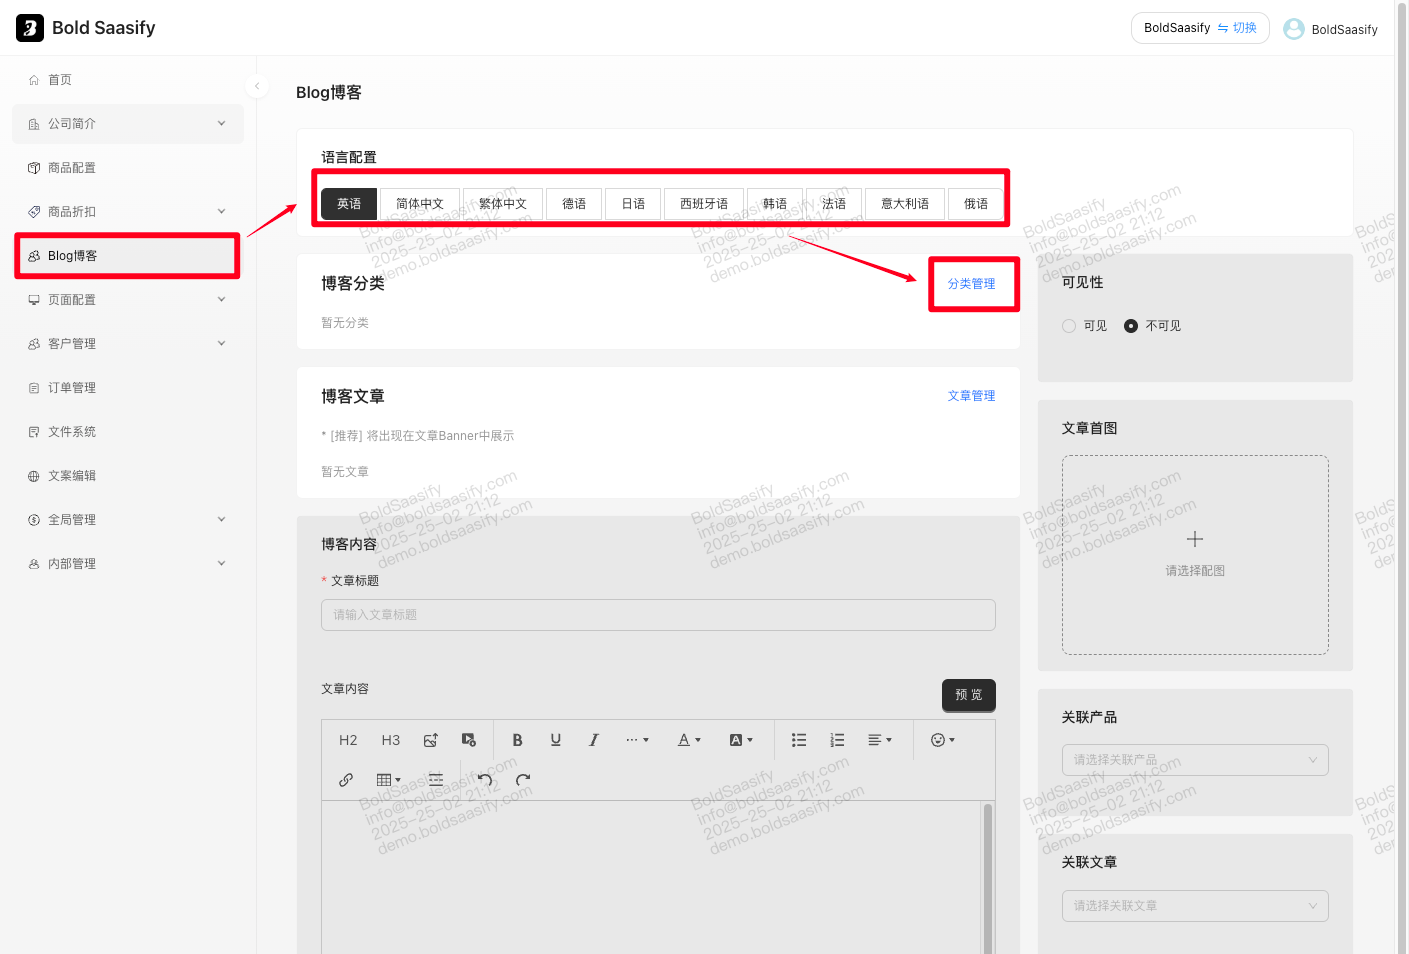The image size is (1409, 954).
Task: Insert a bulleted list
Action: click(x=799, y=740)
